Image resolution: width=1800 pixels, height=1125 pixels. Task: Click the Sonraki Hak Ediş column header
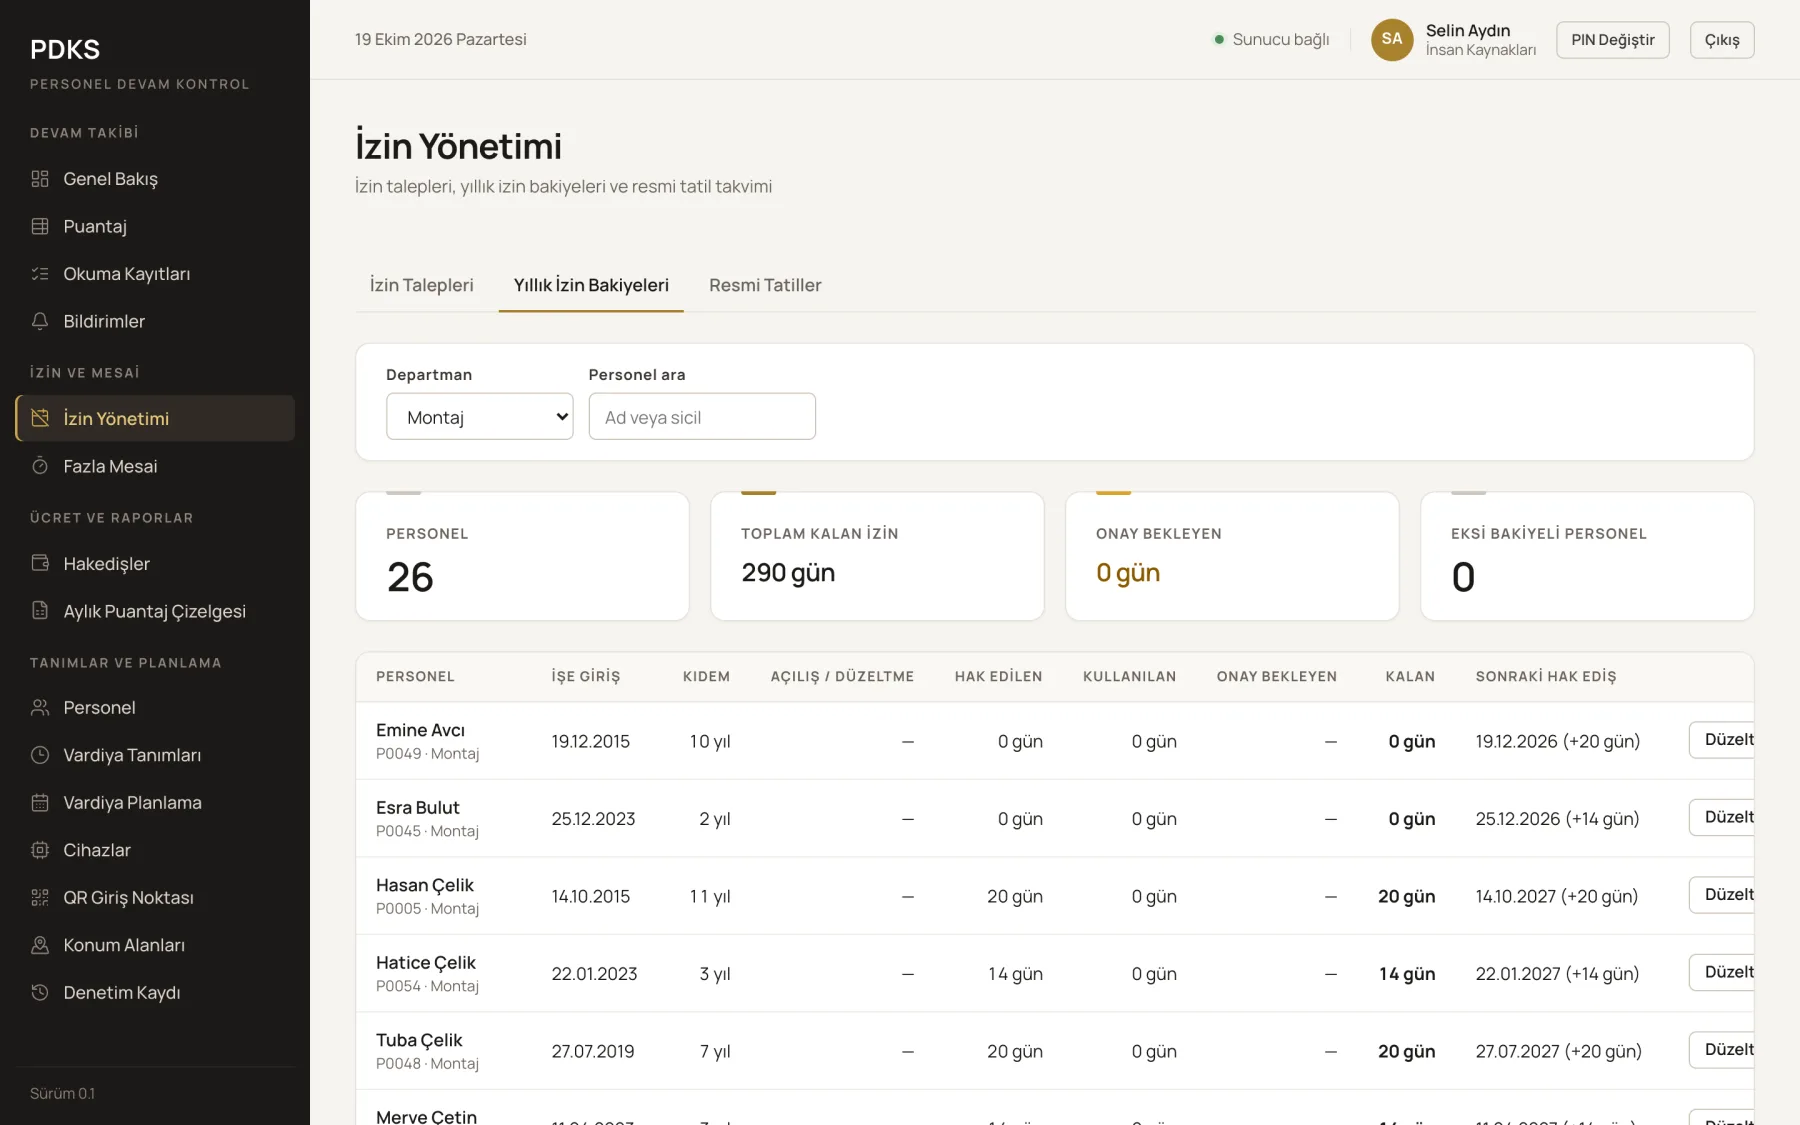pos(1546,677)
